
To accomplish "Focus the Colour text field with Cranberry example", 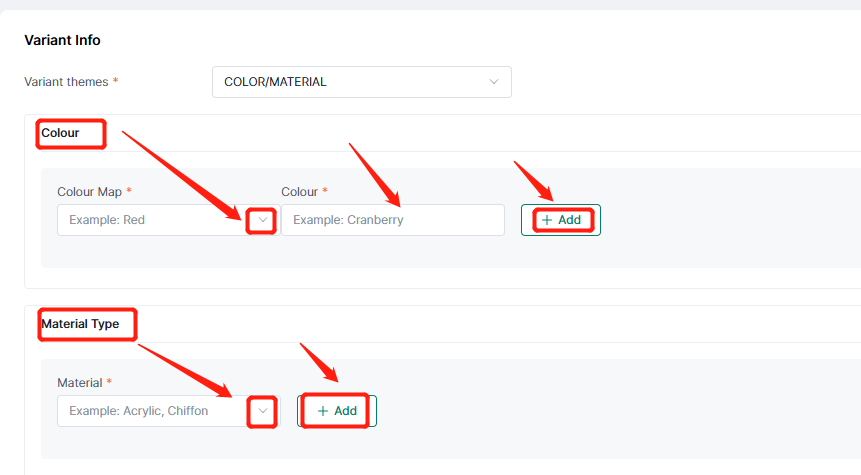I will coord(393,220).
